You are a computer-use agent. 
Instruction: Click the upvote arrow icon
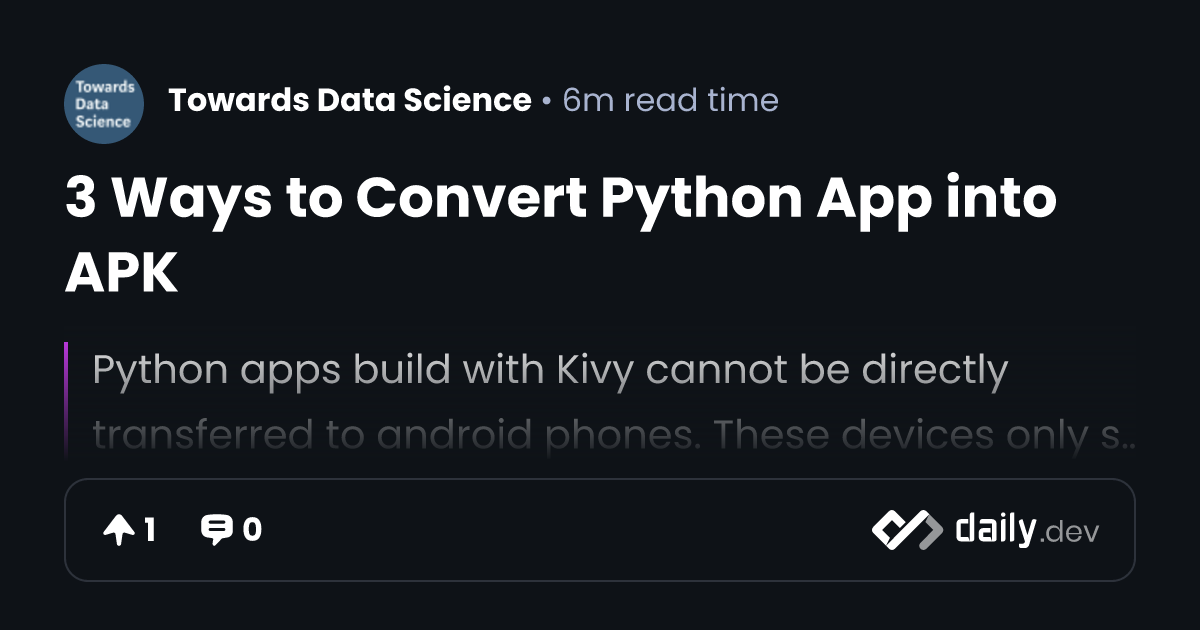118,530
